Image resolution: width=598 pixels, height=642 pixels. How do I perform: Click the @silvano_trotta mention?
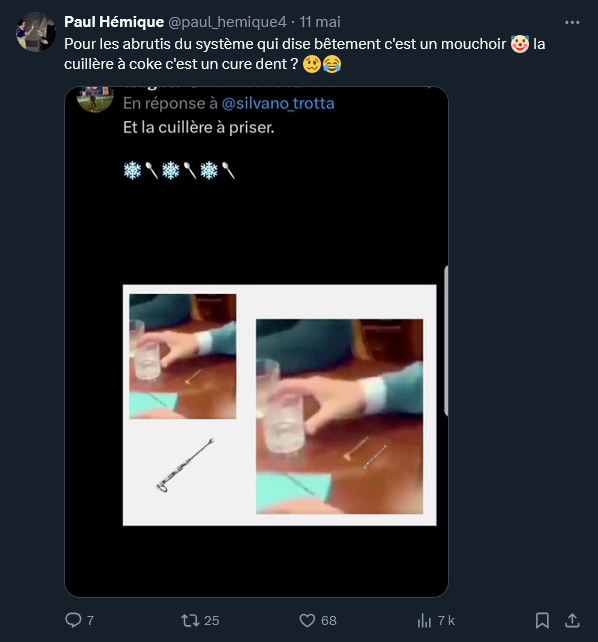point(278,104)
